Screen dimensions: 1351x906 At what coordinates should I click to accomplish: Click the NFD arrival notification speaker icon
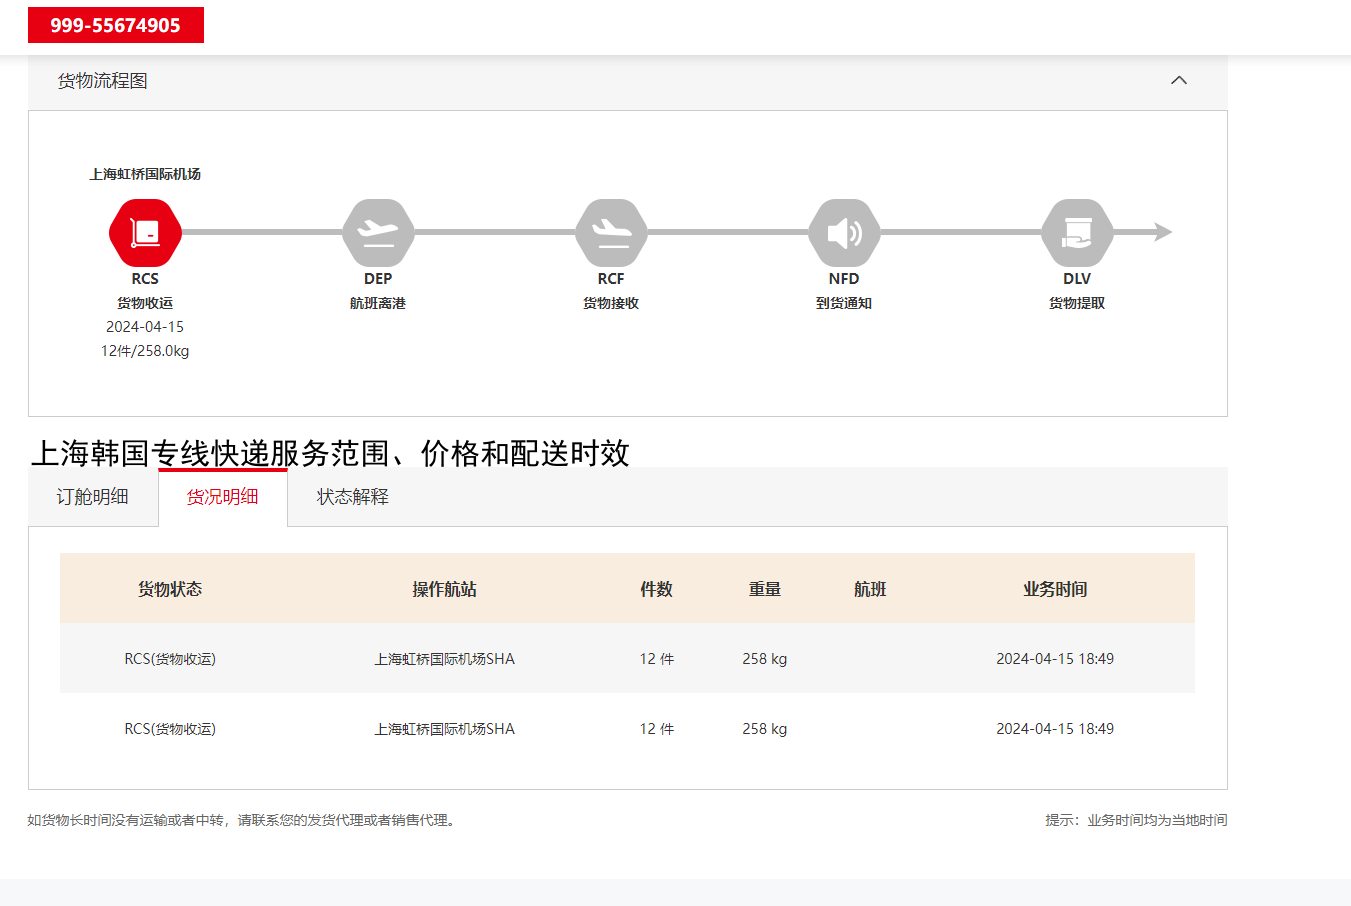(844, 233)
